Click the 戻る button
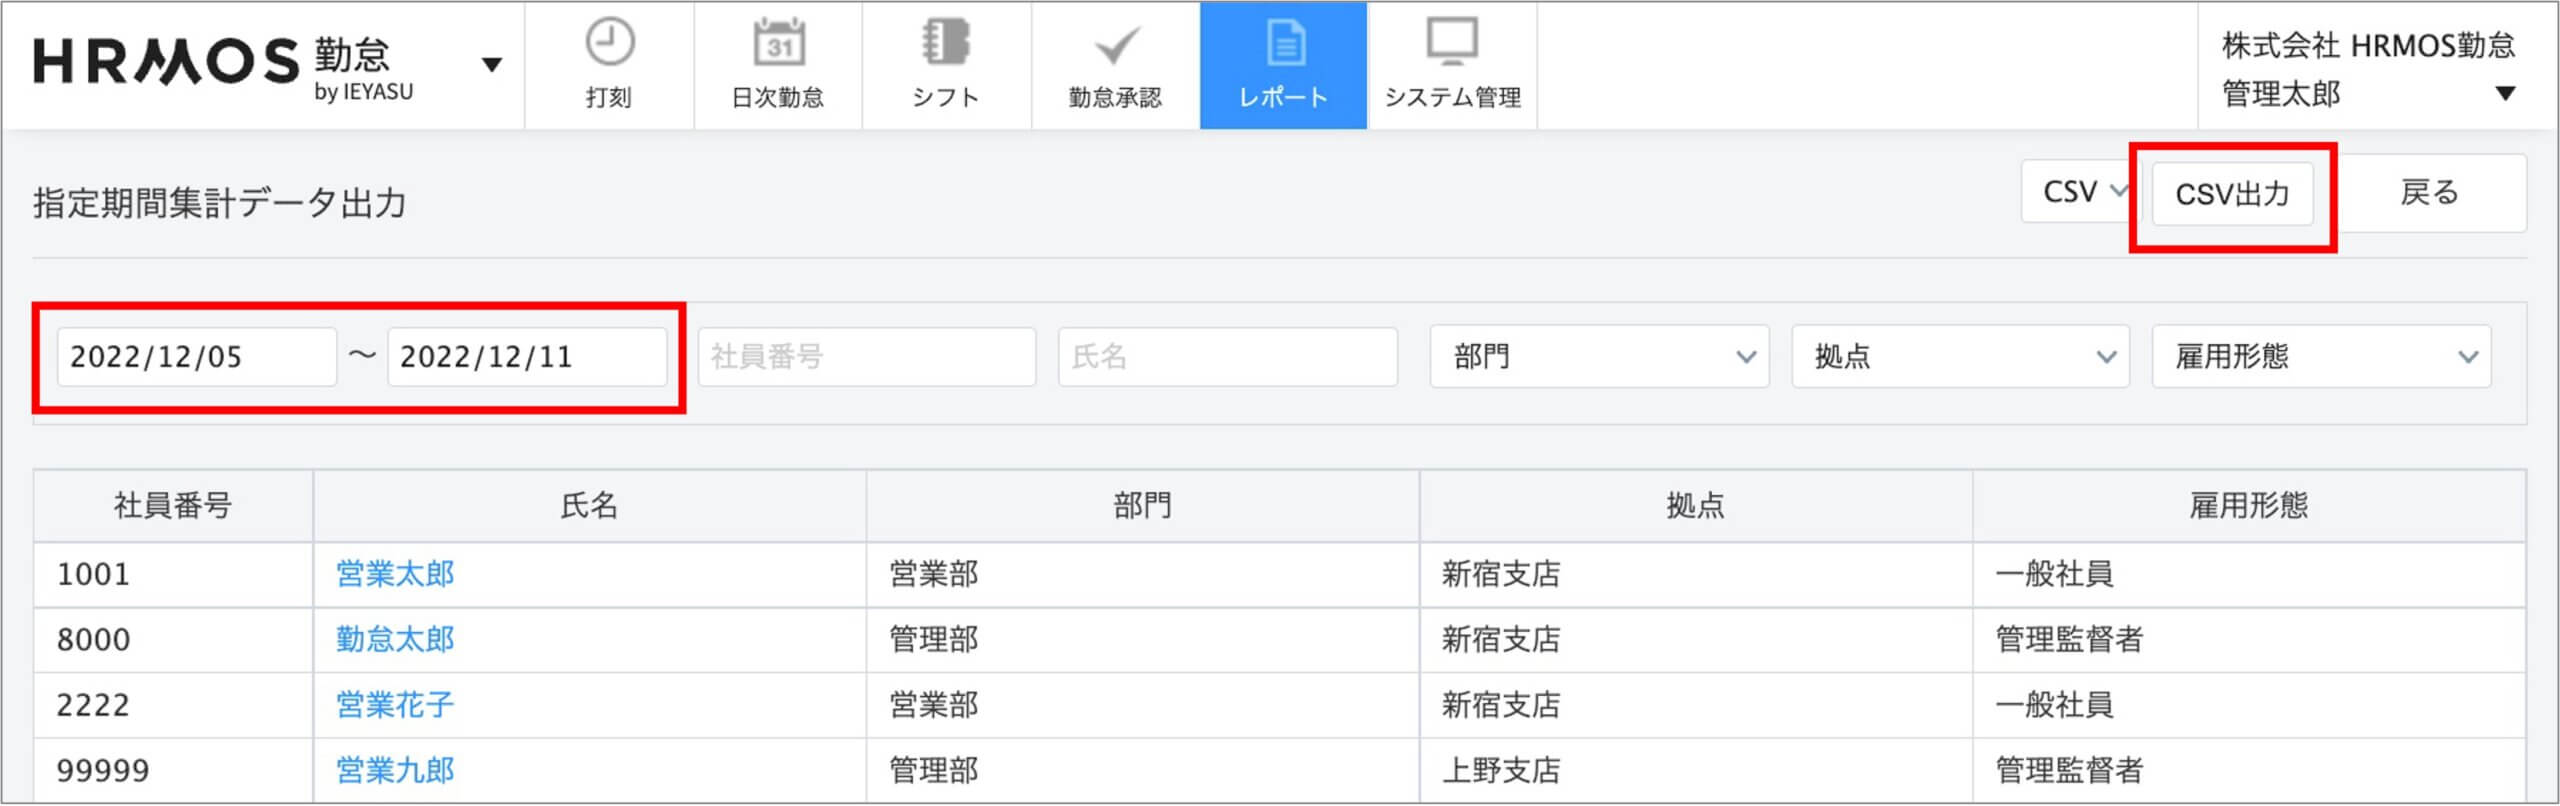Screen dimensions: 2560x806 2429,193
